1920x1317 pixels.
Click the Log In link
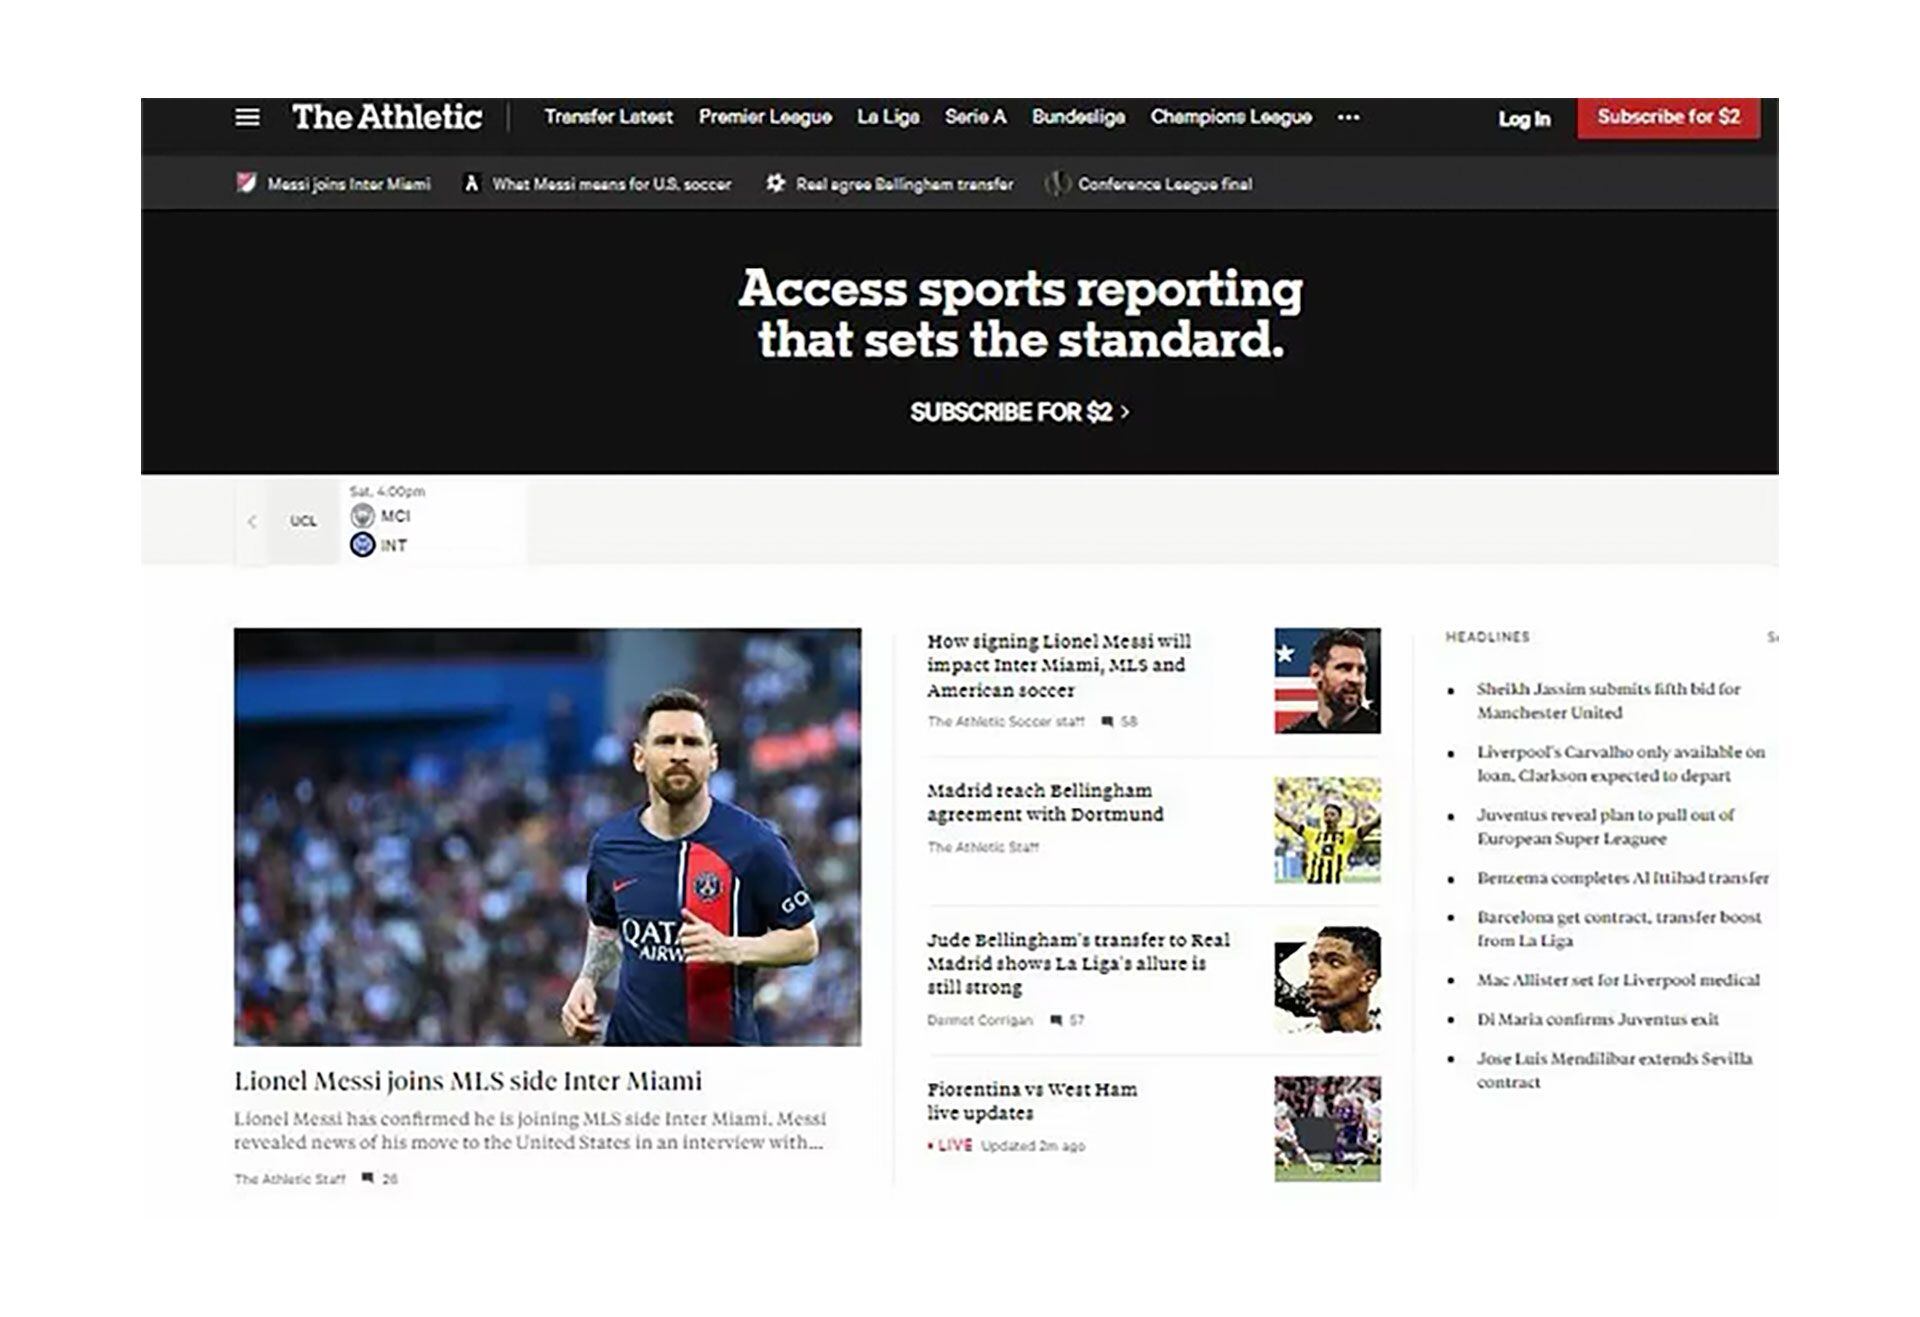click(x=1523, y=119)
